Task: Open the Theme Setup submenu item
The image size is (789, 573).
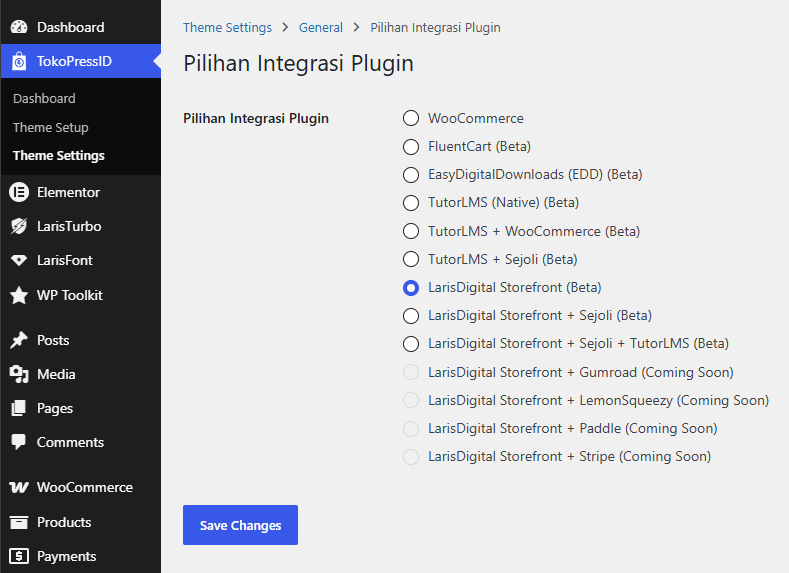Action: [x=51, y=127]
